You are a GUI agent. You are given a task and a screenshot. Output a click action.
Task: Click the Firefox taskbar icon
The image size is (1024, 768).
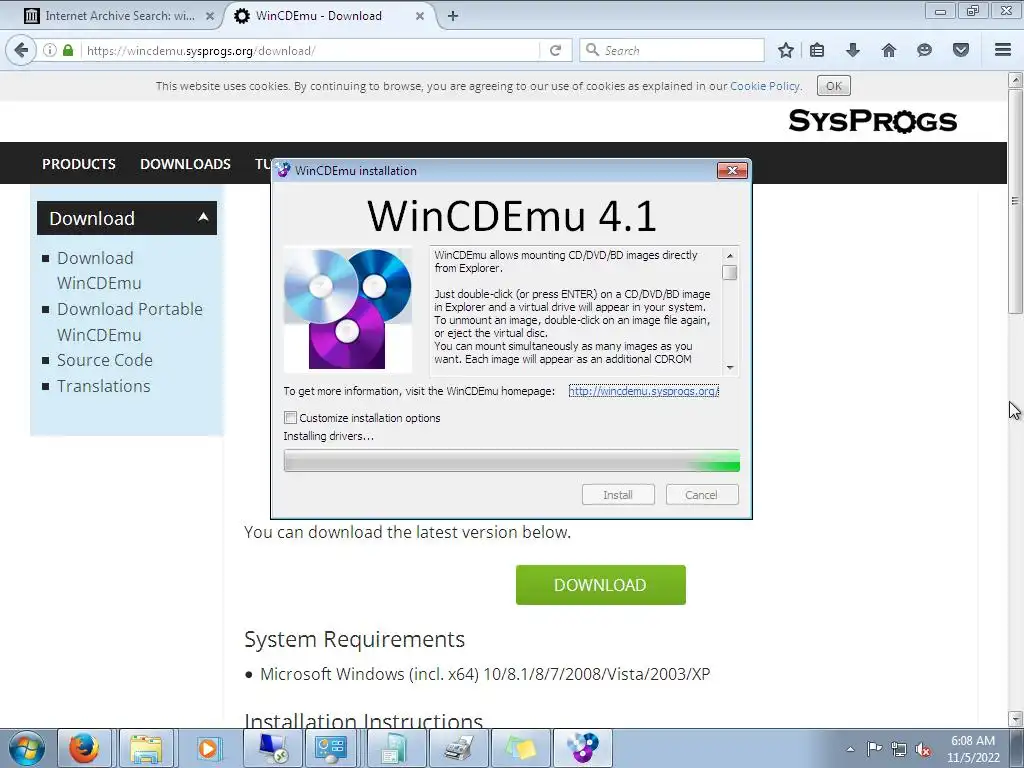point(84,748)
